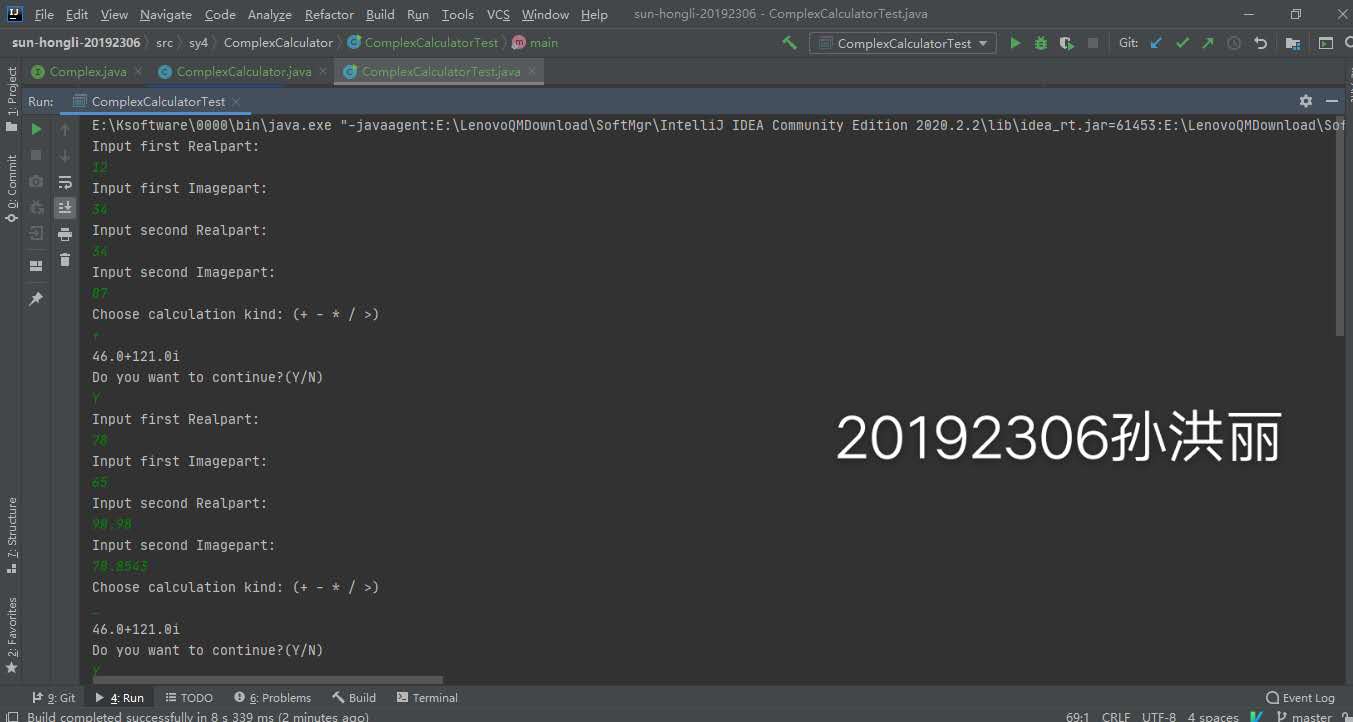The width and height of the screenshot is (1353, 722).
Task: Open the Help menu
Action: pyautogui.click(x=594, y=15)
